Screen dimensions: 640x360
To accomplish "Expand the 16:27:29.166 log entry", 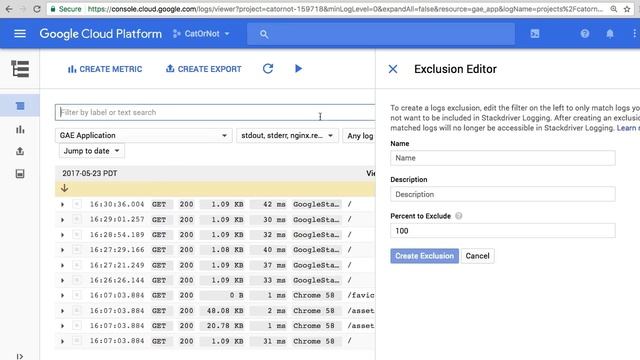I will [62, 250].
